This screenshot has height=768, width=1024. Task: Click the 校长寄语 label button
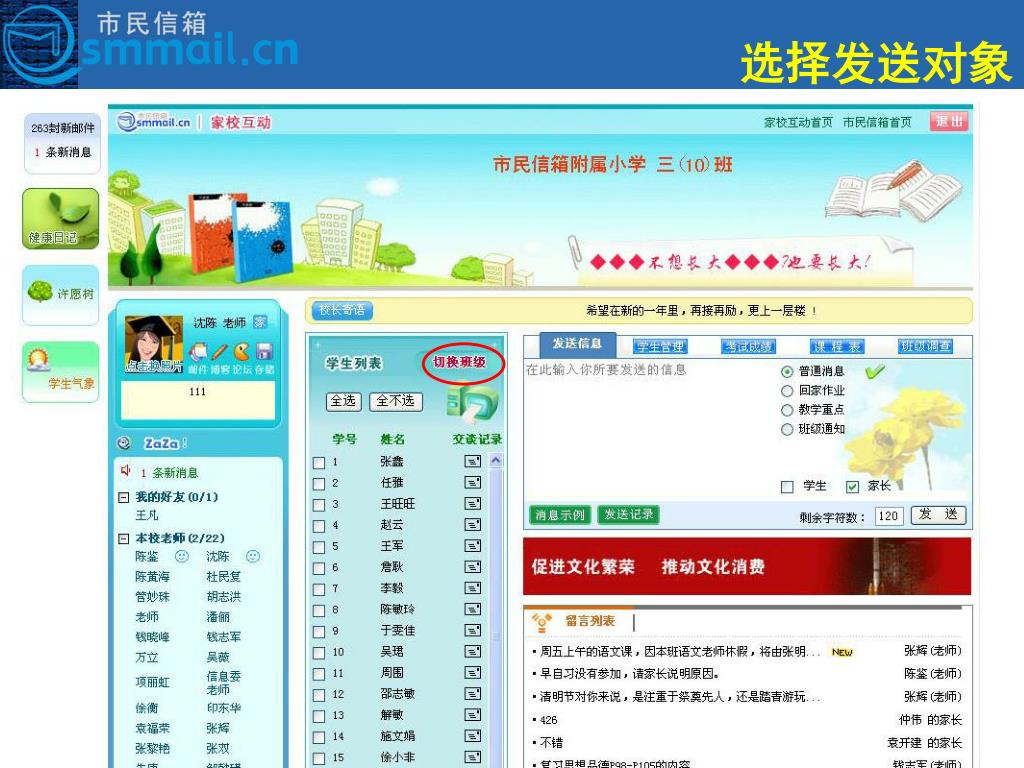pyautogui.click(x=343, y=310)
